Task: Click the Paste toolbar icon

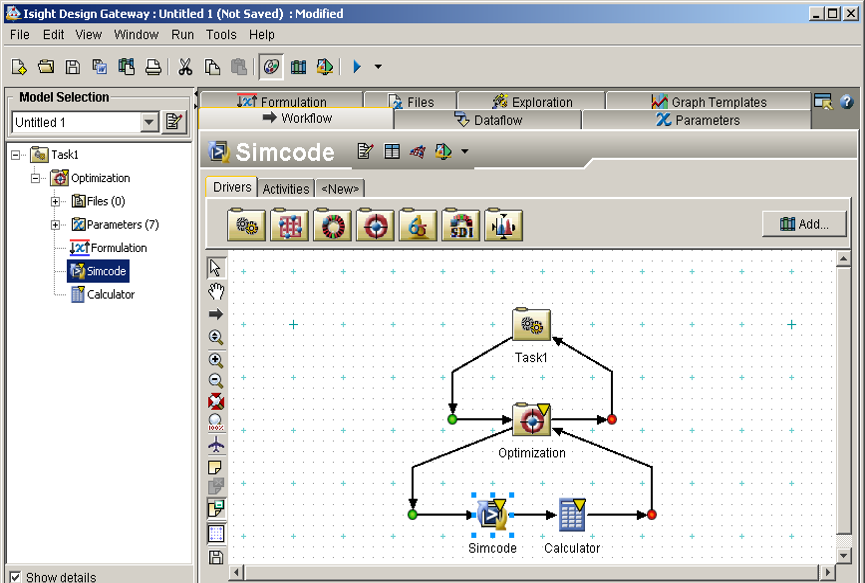Action: [238, 67]
